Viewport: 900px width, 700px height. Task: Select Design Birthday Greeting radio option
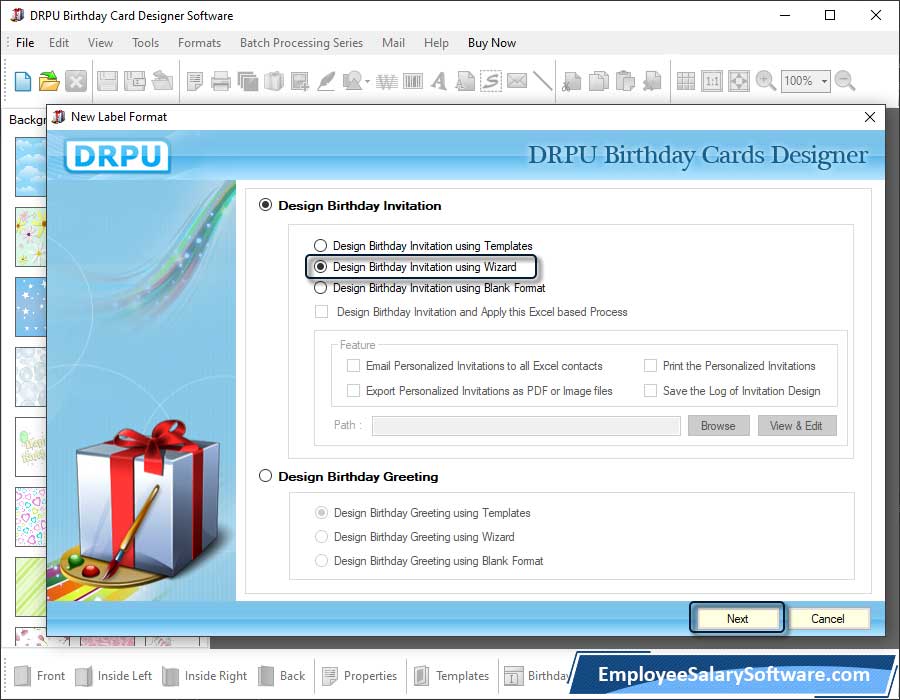pos(266,477)
